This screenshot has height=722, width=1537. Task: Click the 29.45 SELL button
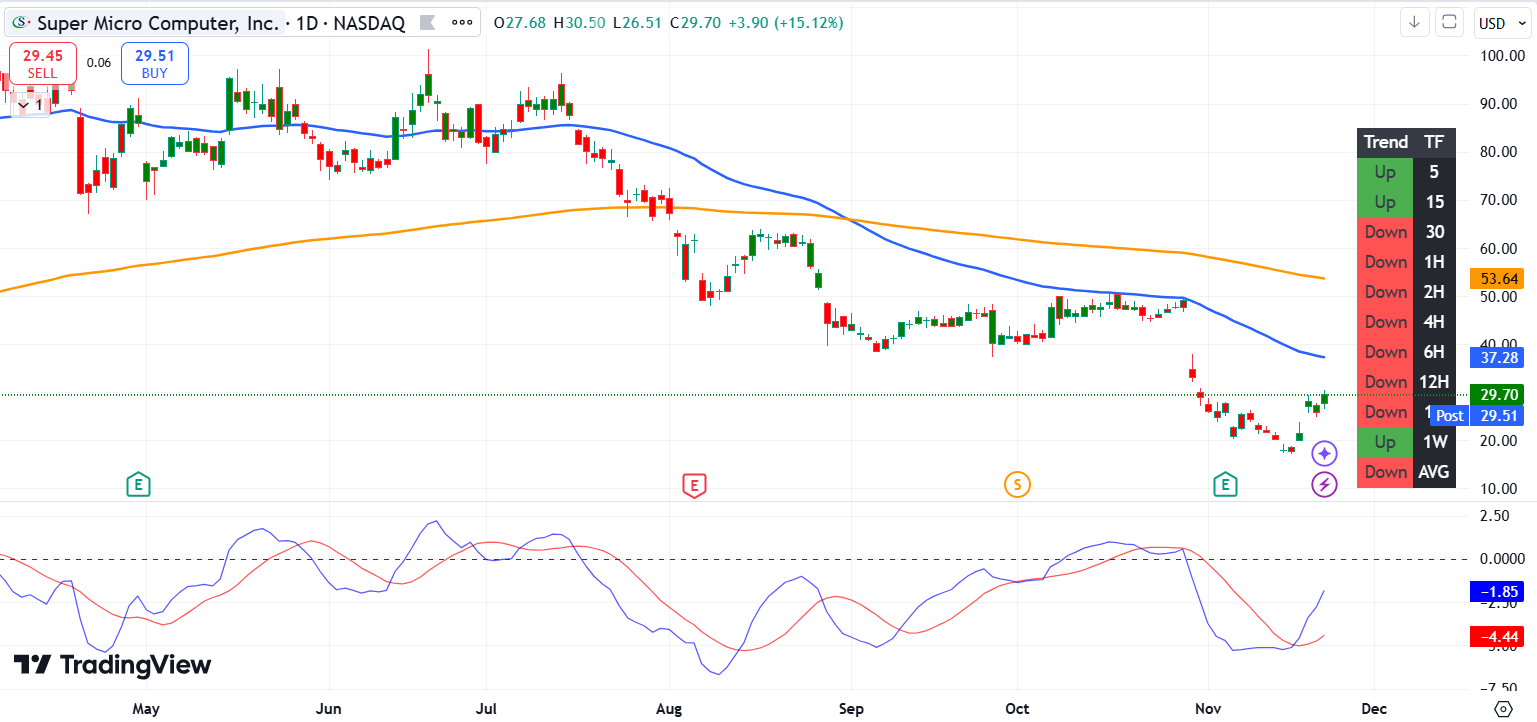(43, 63)
